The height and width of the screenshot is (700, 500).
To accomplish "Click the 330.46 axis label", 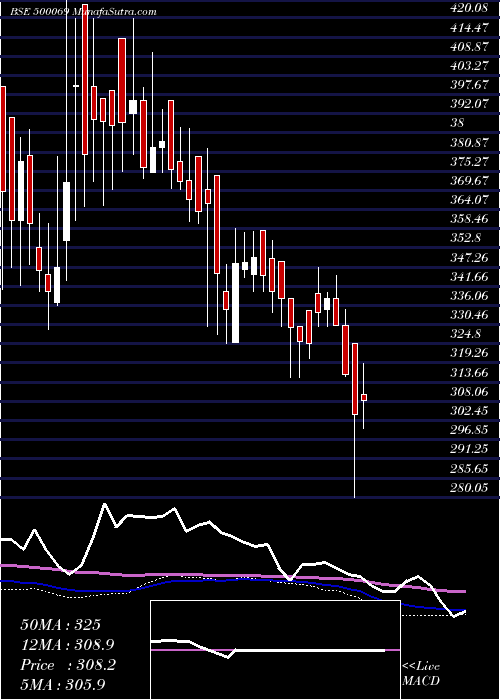I will coord(469,315).
